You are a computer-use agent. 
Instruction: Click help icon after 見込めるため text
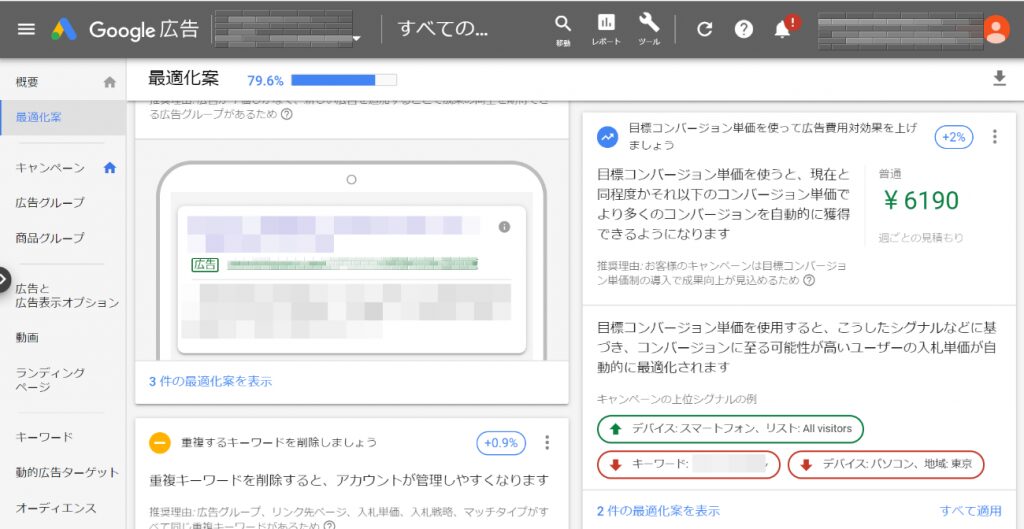[x=808, y=281]
